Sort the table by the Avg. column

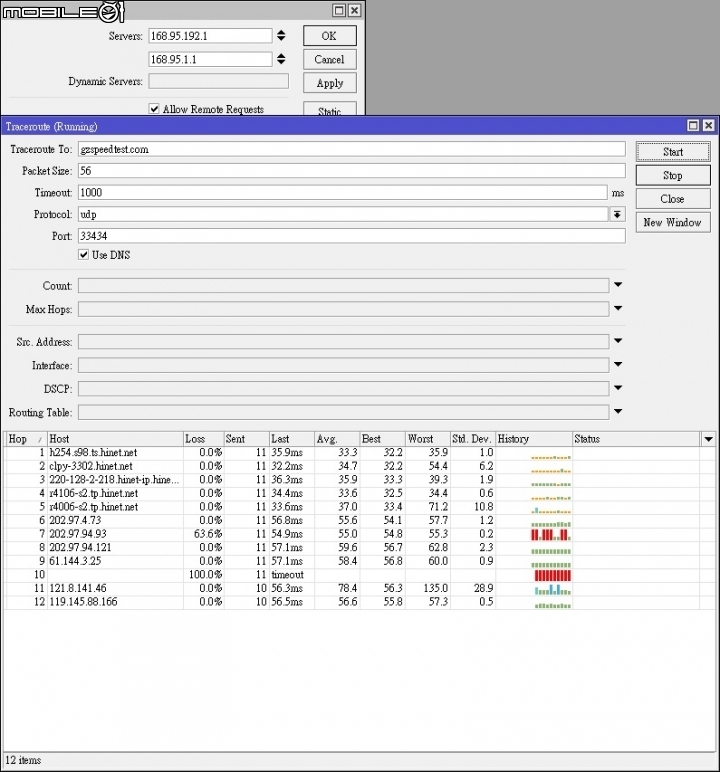pos(337,439)
